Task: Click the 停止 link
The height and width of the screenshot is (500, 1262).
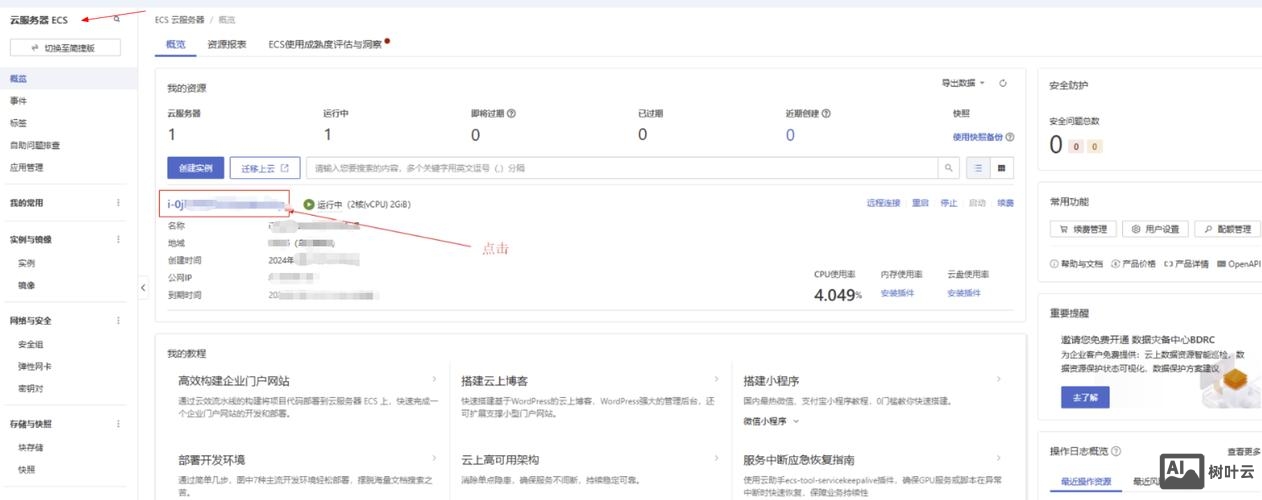Action: point(949,203)
